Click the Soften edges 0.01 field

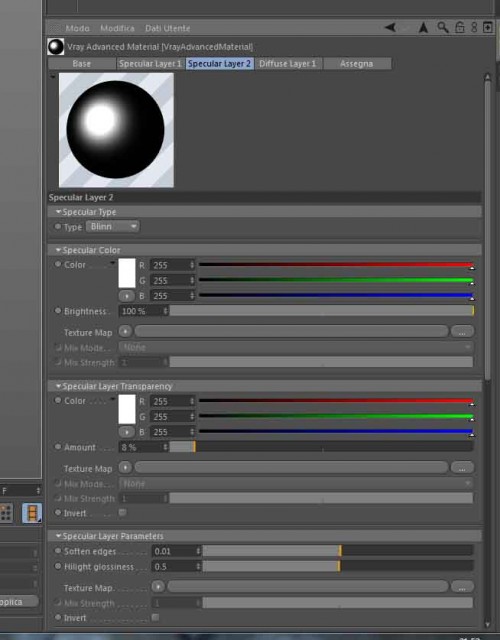[176, 551]
